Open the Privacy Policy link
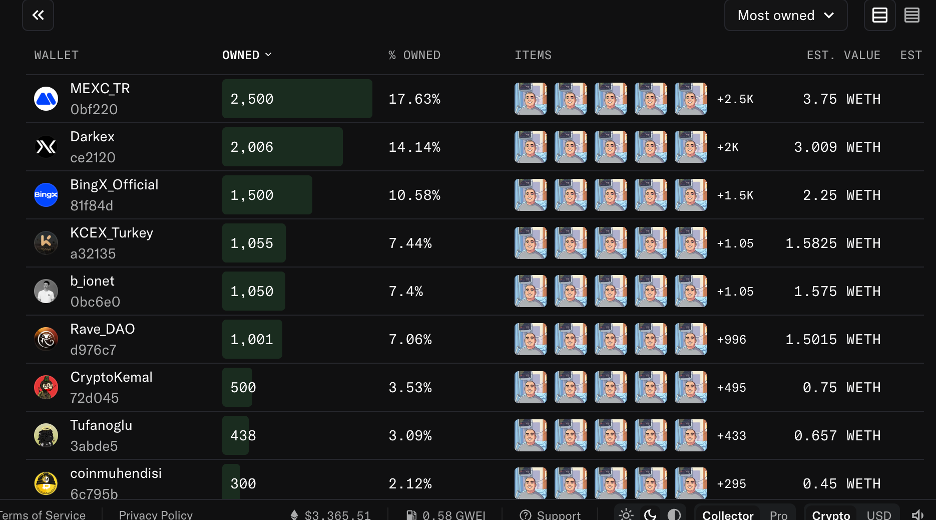The width and height of the screenshot is (936, 520). [155, 515]
